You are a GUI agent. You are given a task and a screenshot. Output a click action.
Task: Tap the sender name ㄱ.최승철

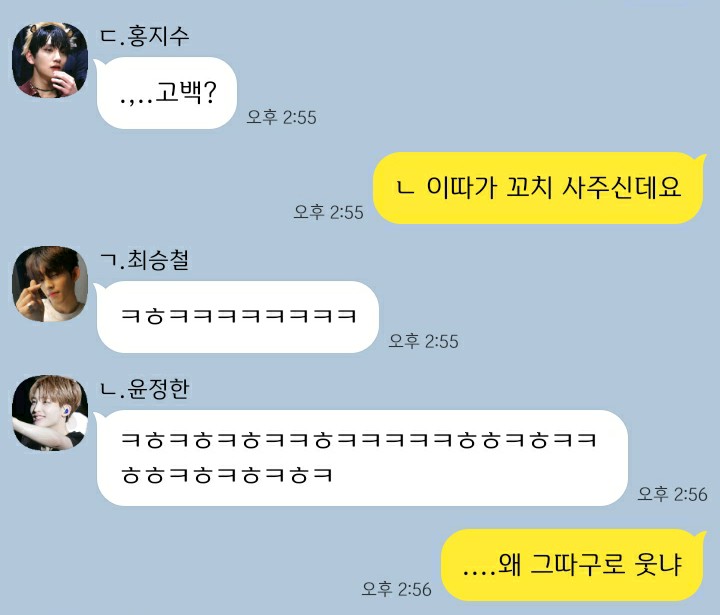coord(145,260)
